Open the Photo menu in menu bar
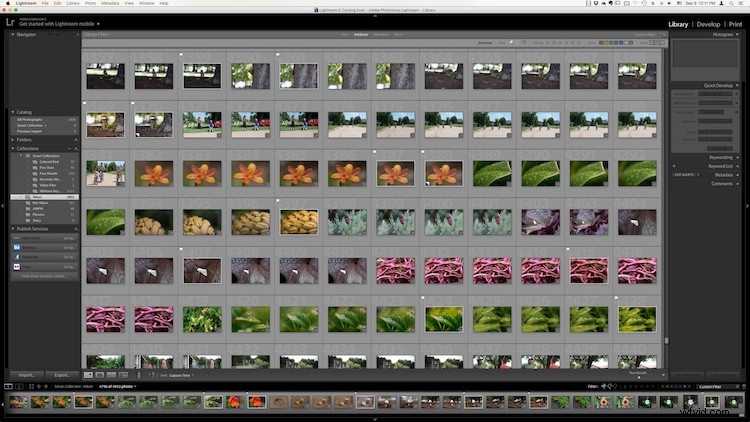The image size is (750, 422). click(90, 3)
